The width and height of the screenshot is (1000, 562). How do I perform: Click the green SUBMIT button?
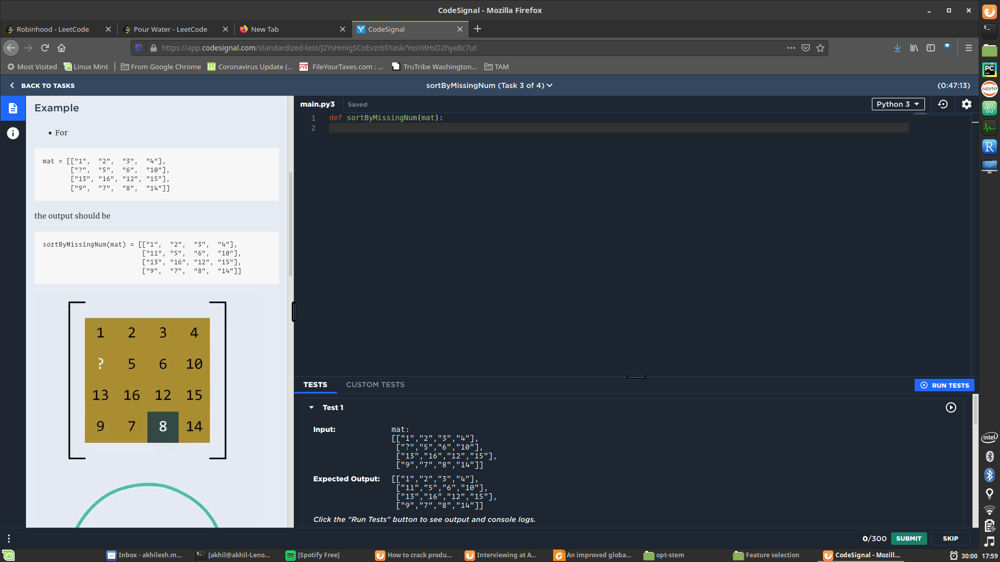click(908, 538)
